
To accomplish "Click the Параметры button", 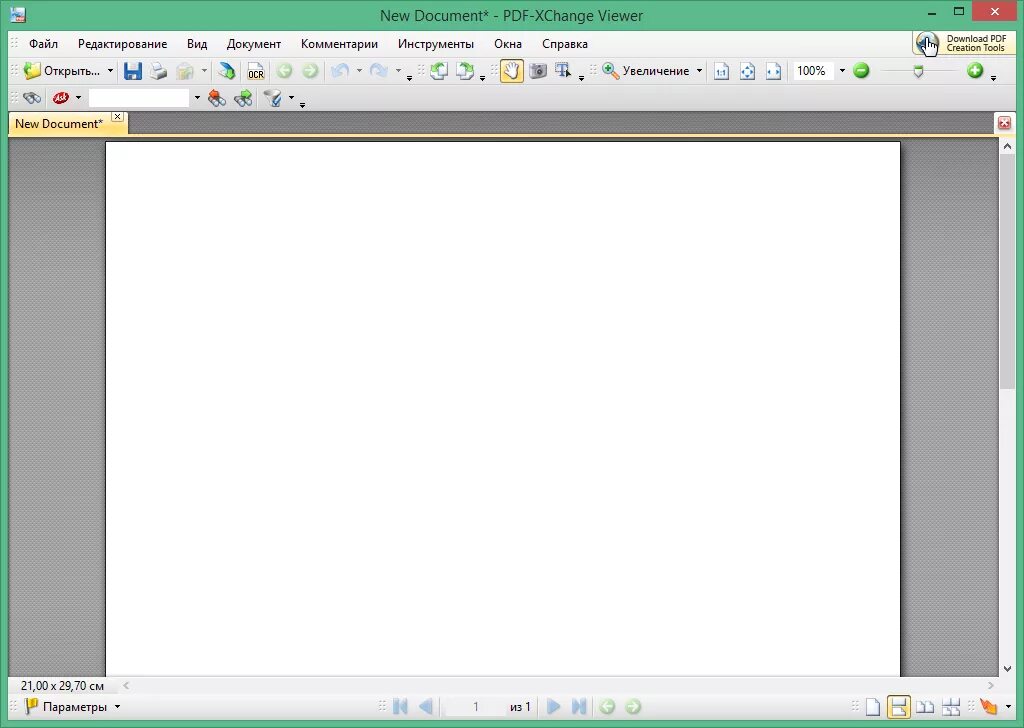I will tap(65, 706).
